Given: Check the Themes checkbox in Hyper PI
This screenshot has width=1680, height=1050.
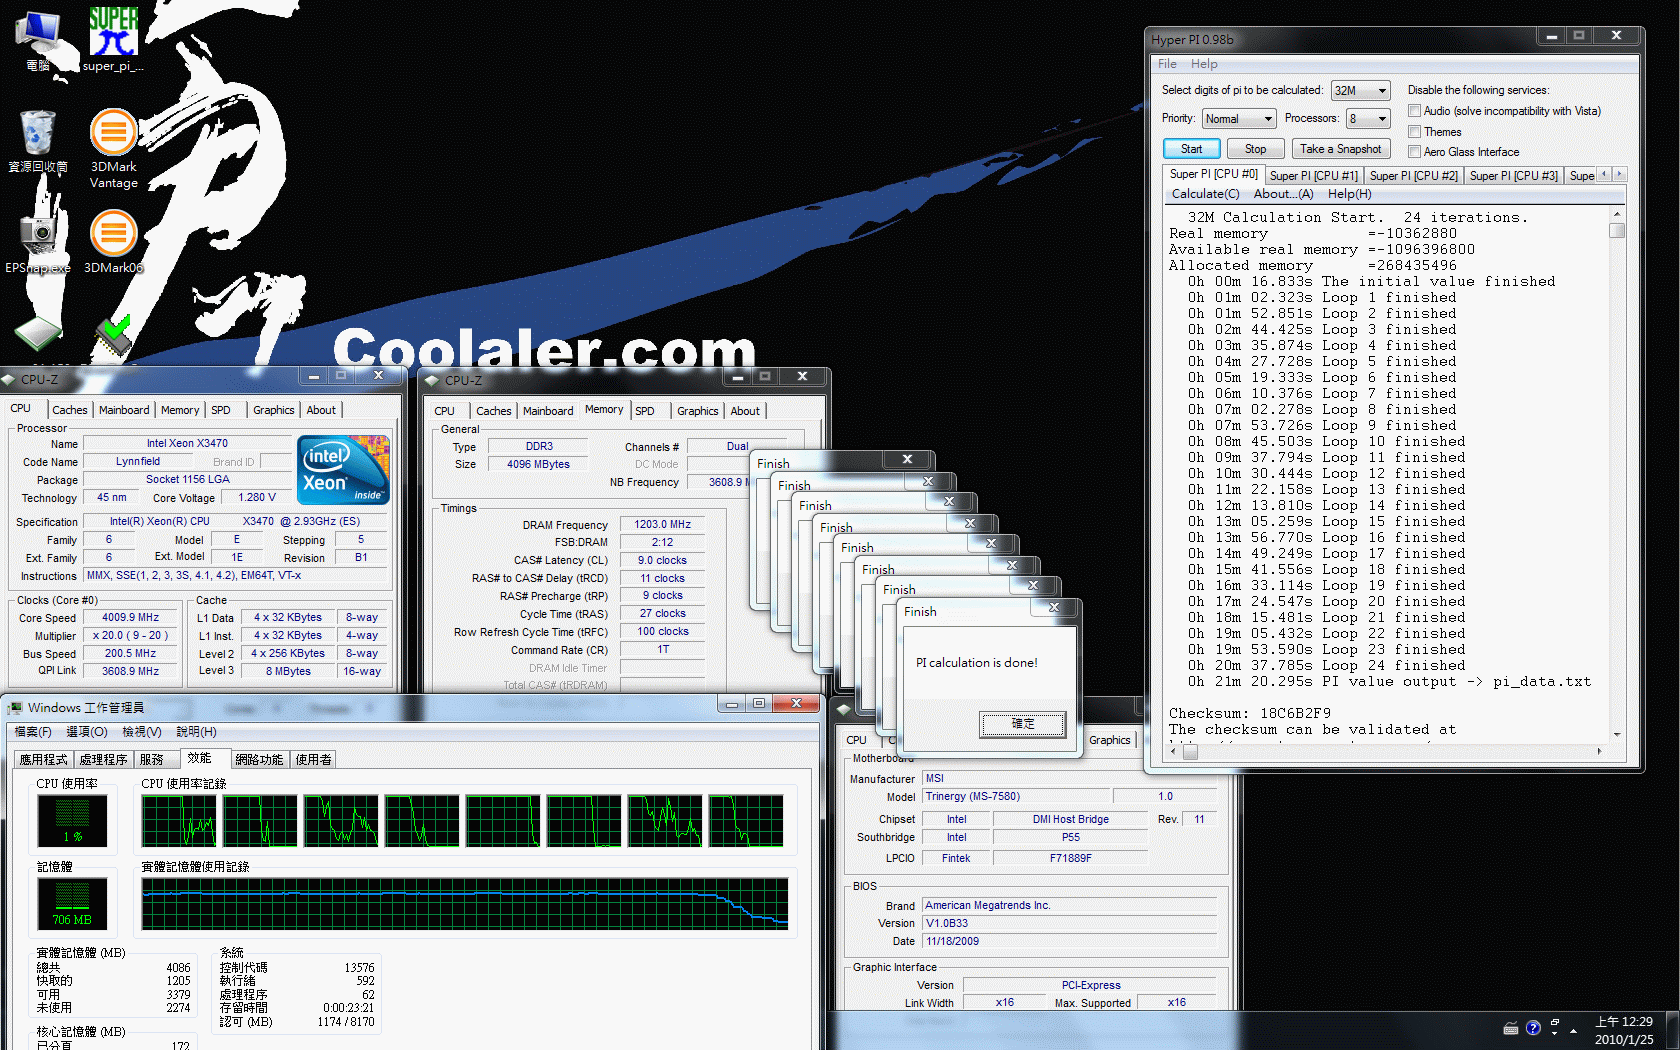Looking at the screenshot, I should pos(1414,132).
